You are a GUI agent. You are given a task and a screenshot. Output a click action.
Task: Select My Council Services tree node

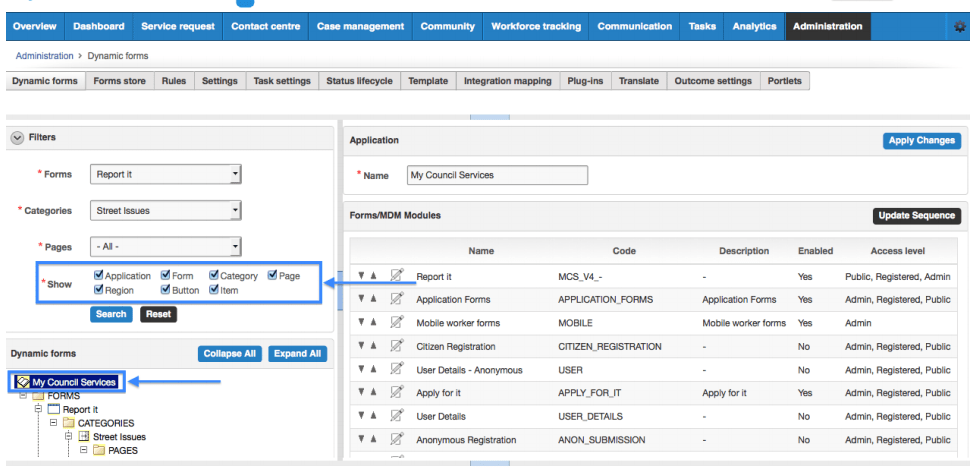[x=67, y=382]
